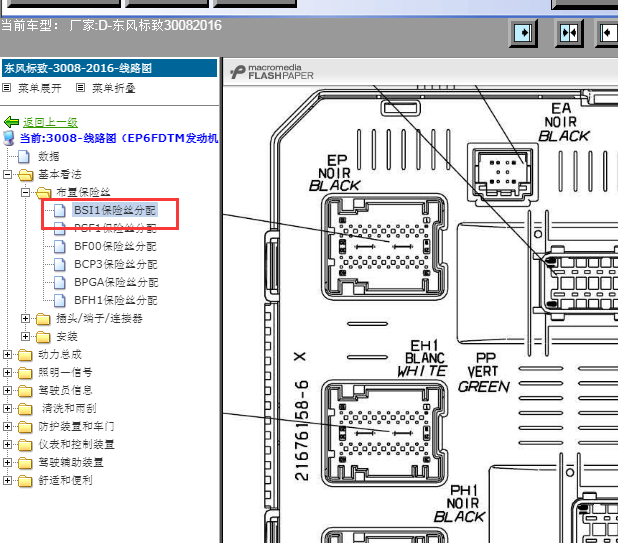
Task: Expand the 安装 folder
Action: click(25, 337)
